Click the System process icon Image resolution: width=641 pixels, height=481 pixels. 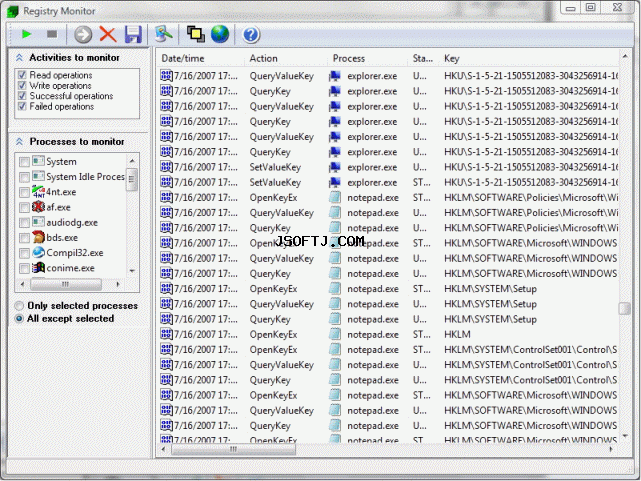38,161
